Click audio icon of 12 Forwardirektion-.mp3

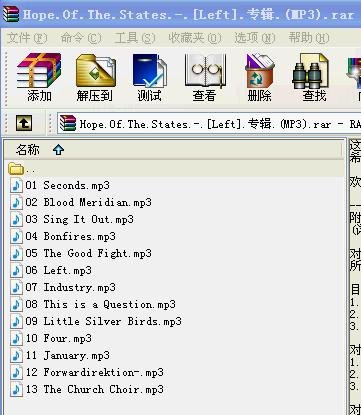point(16,372)
